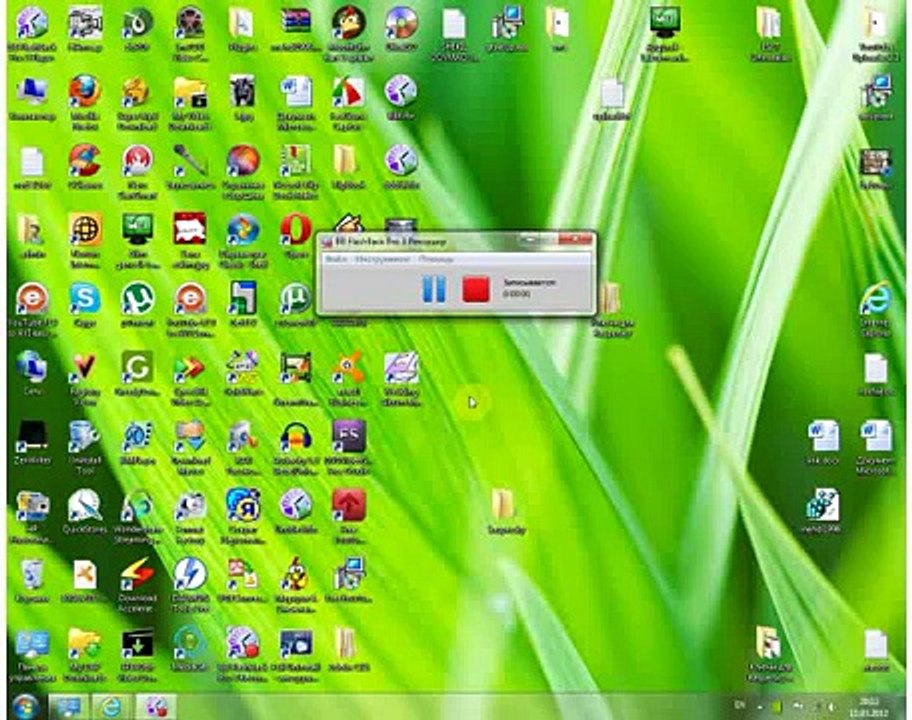Select the red upward arrow desktop icon

(348, 516)
